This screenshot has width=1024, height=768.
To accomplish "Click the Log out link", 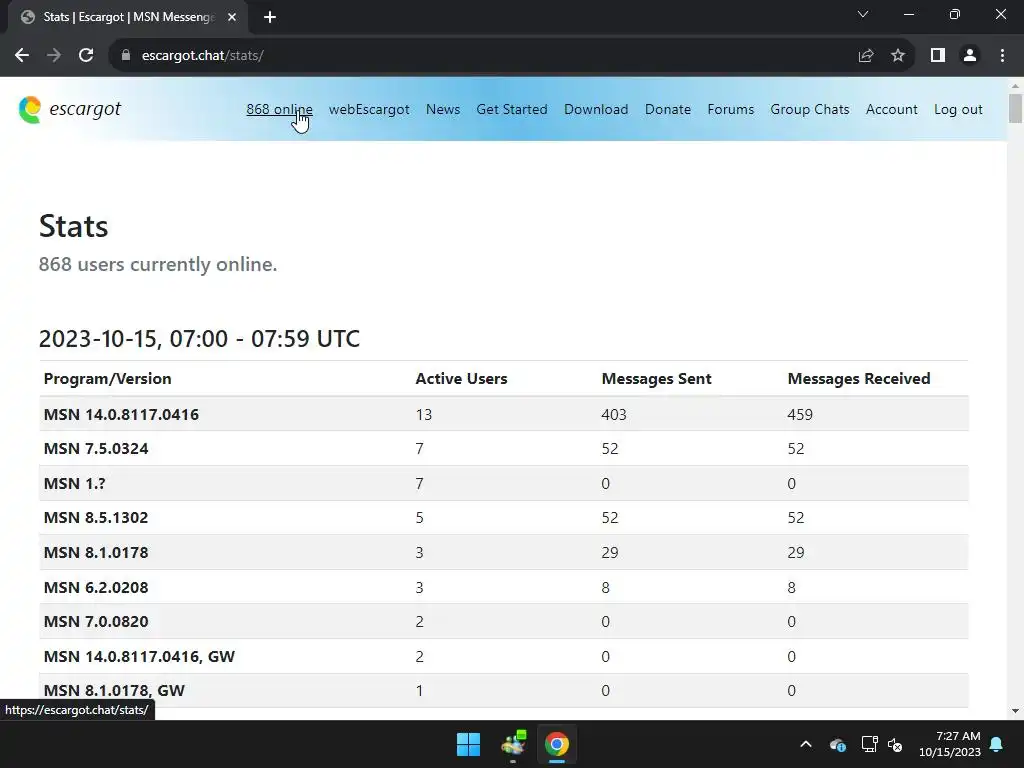I will click(x=958, y=109).
